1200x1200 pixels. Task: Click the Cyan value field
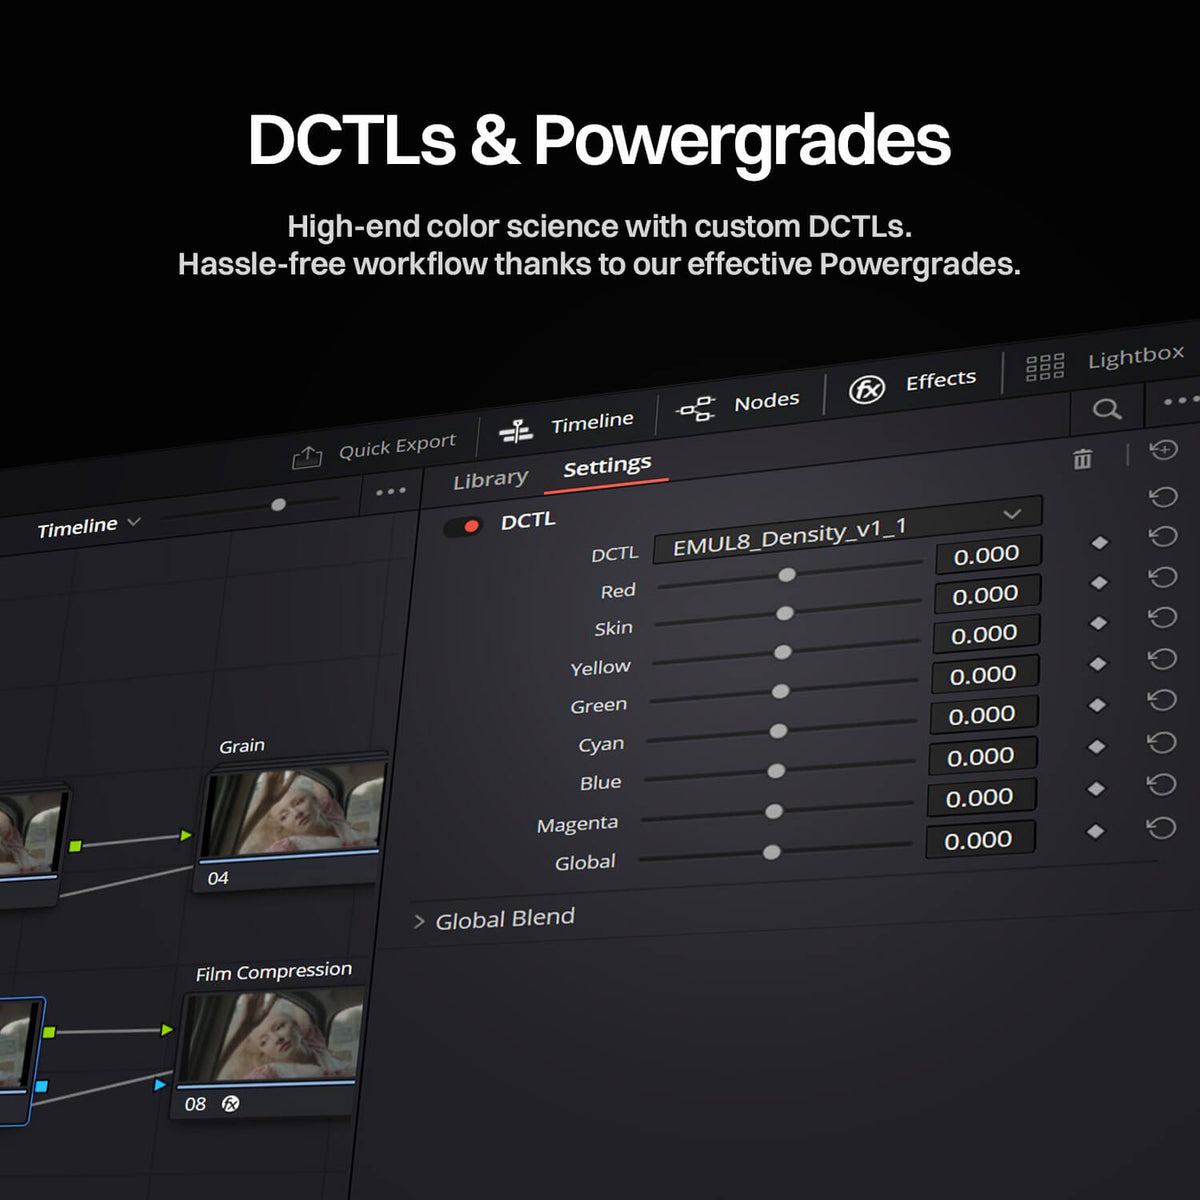coord(983,716)
